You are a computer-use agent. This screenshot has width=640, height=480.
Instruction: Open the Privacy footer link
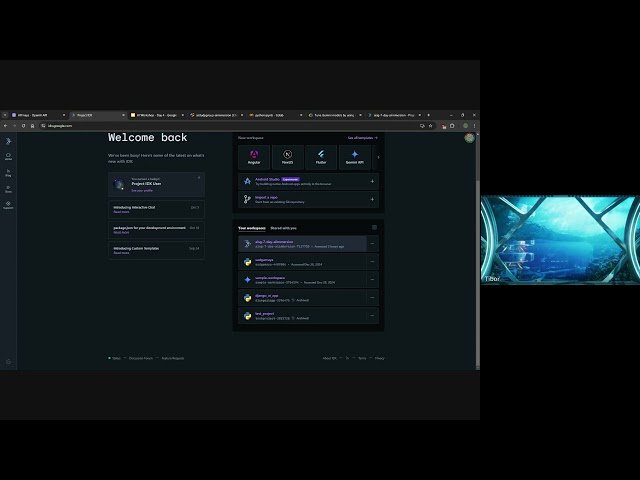(x=380, y=358)
